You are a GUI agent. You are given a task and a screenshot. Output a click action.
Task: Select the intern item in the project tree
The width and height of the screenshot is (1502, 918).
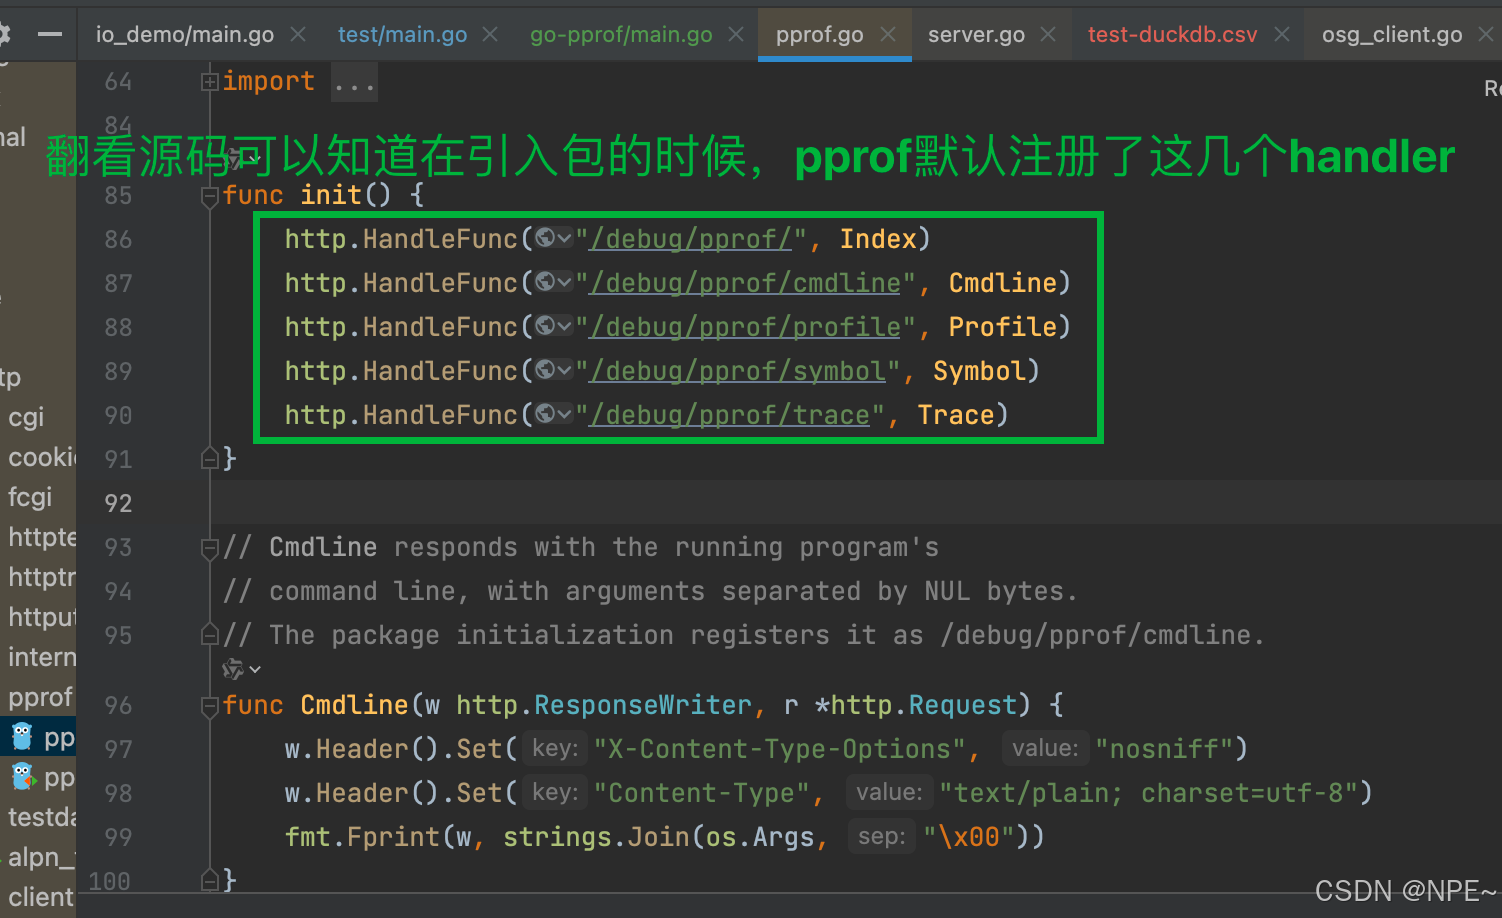pos(42,657)
